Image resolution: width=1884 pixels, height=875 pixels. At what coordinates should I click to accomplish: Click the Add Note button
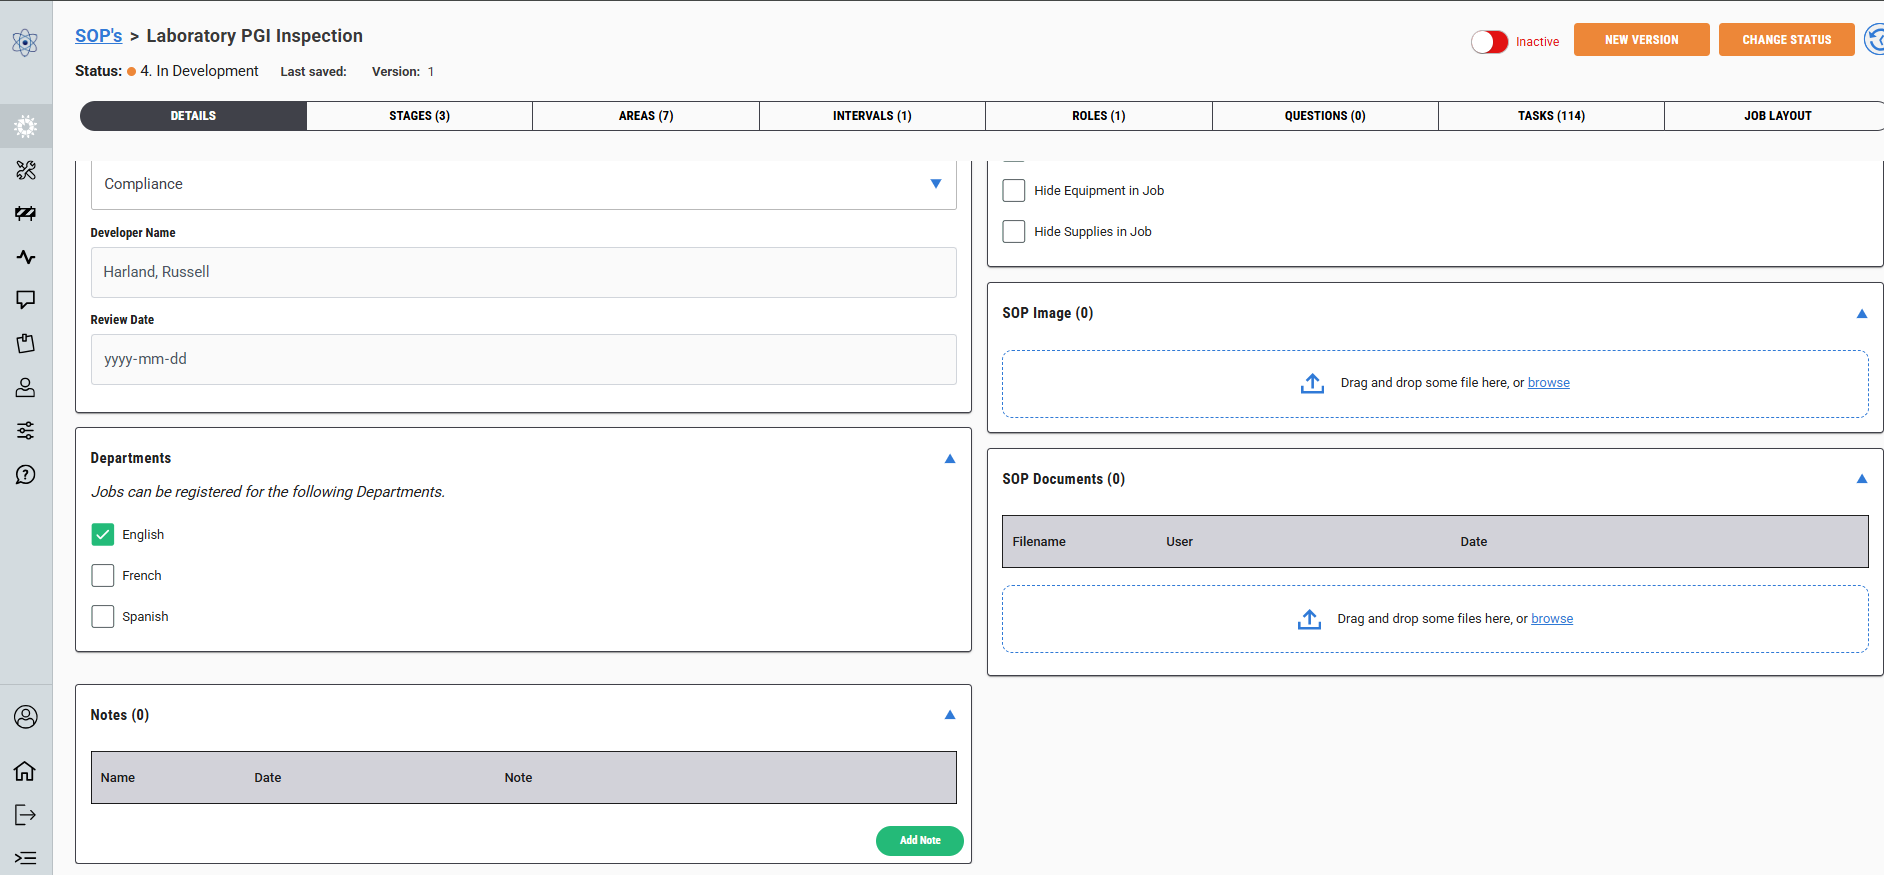pos(919,841)
